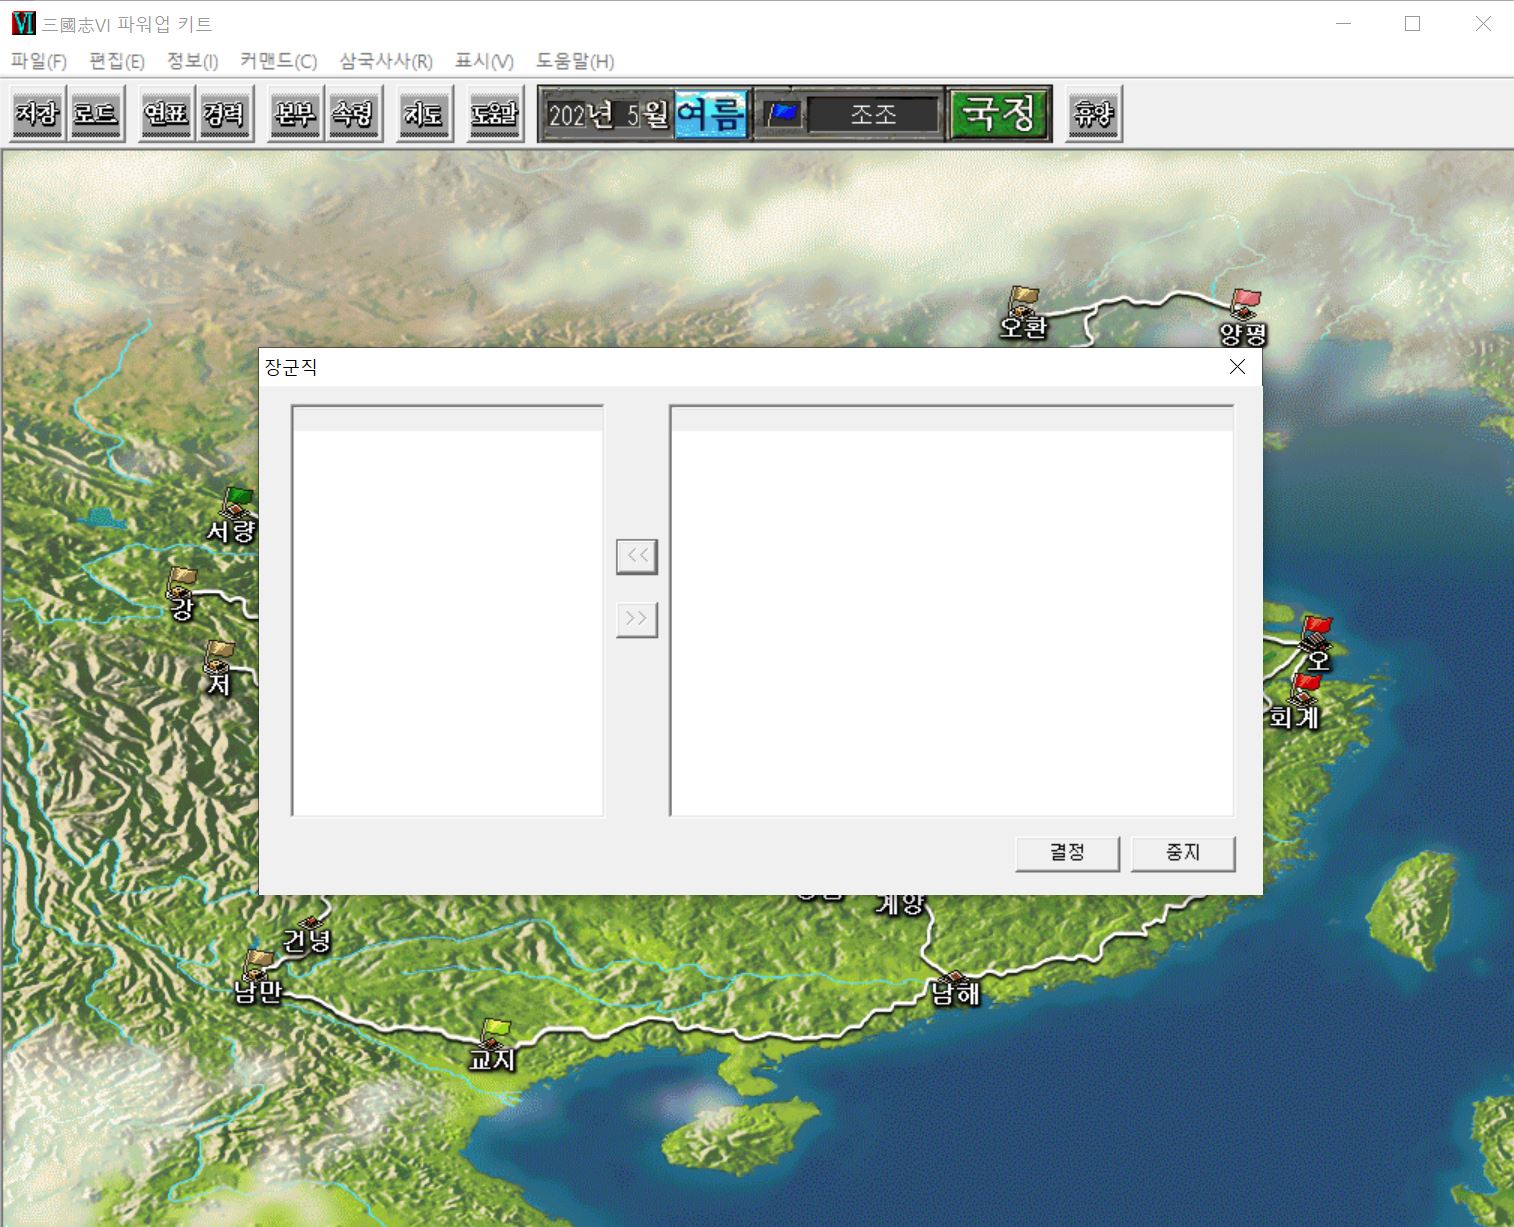Select the 강 tribe flag on map

(x=182, y=582)
